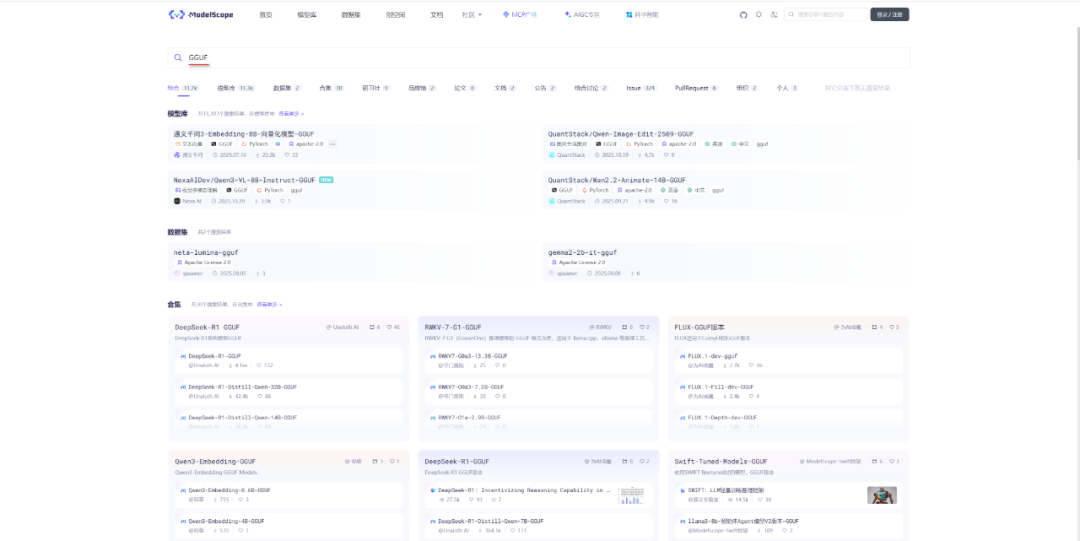Open the FLUX-GGUF版本 collection title
Screen dimensions: 1080x541
click(698, 327)
